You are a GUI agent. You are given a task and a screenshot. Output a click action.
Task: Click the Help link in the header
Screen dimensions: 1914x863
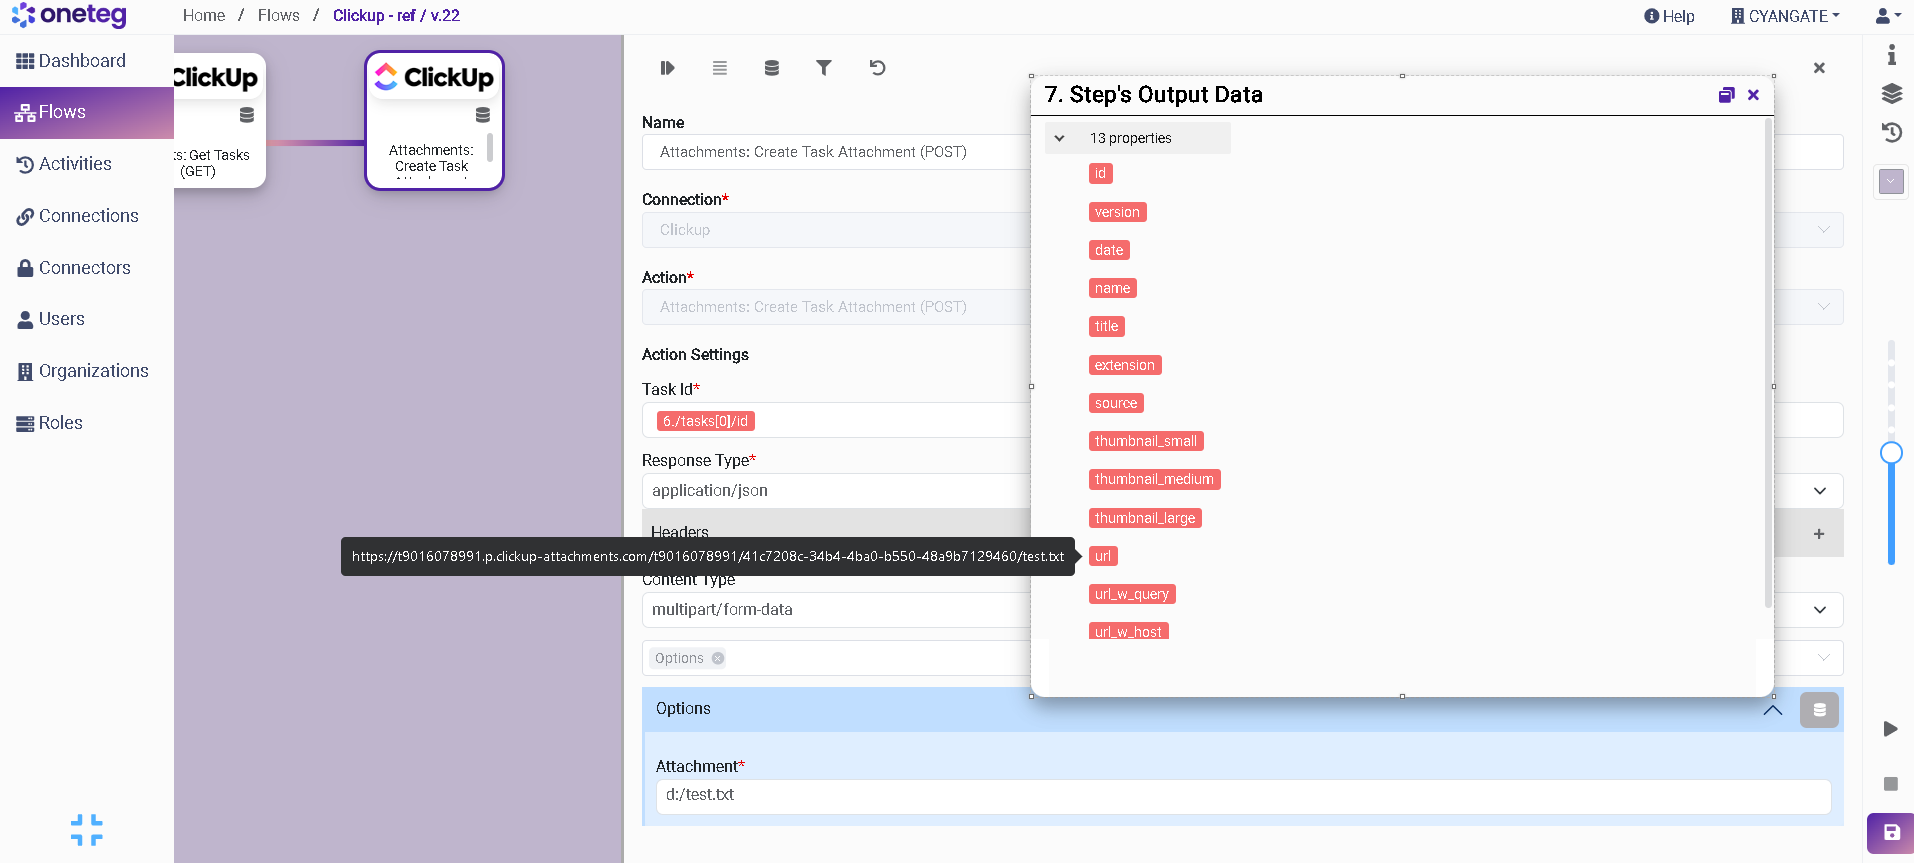[x=1669, y=16]
